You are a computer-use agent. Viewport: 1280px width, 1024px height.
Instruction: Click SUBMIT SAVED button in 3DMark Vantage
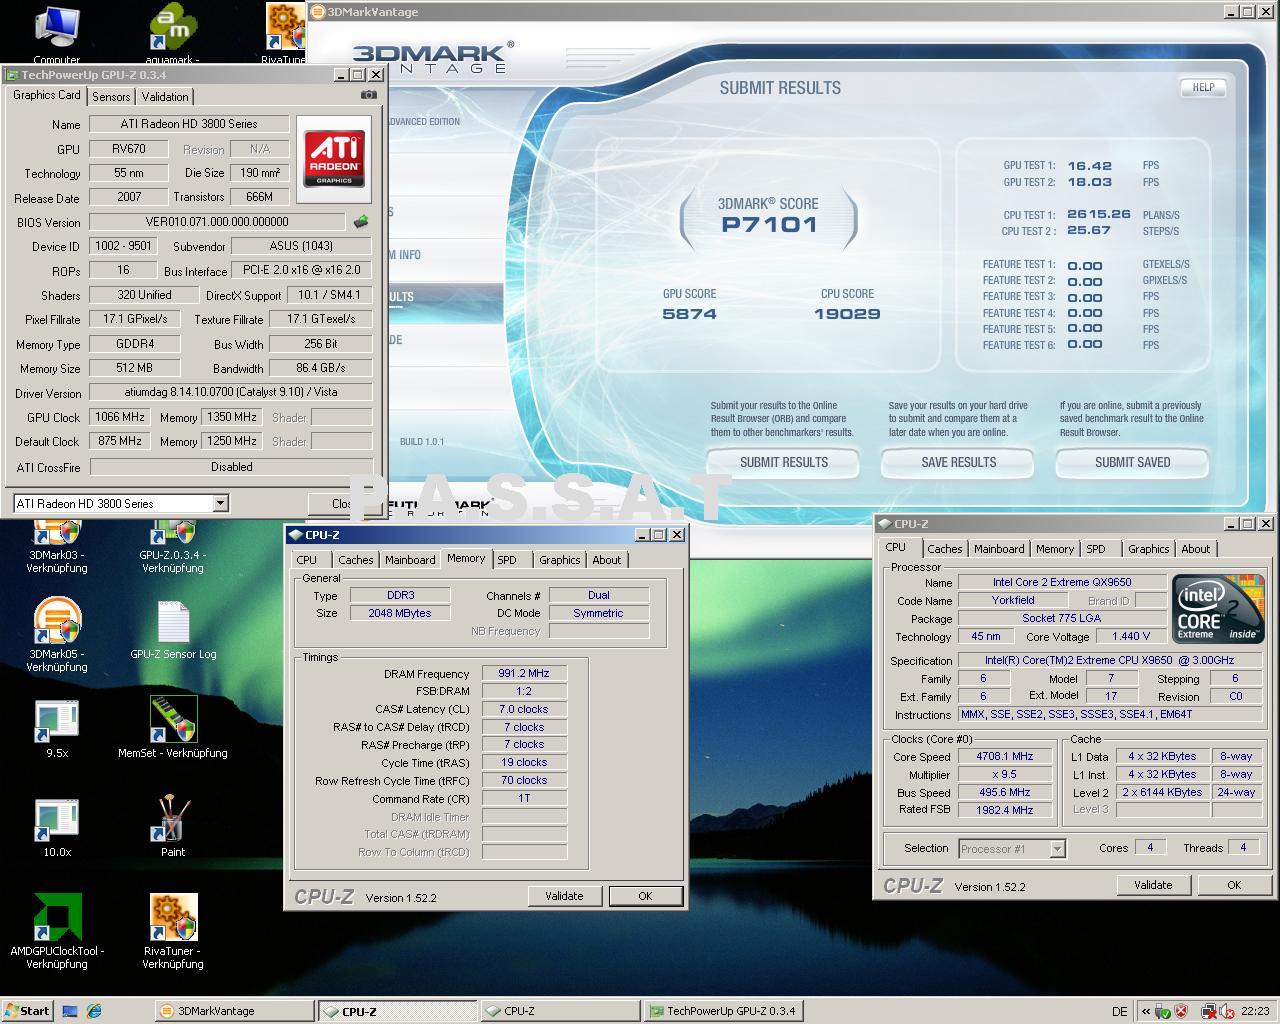coord(1132,463)
